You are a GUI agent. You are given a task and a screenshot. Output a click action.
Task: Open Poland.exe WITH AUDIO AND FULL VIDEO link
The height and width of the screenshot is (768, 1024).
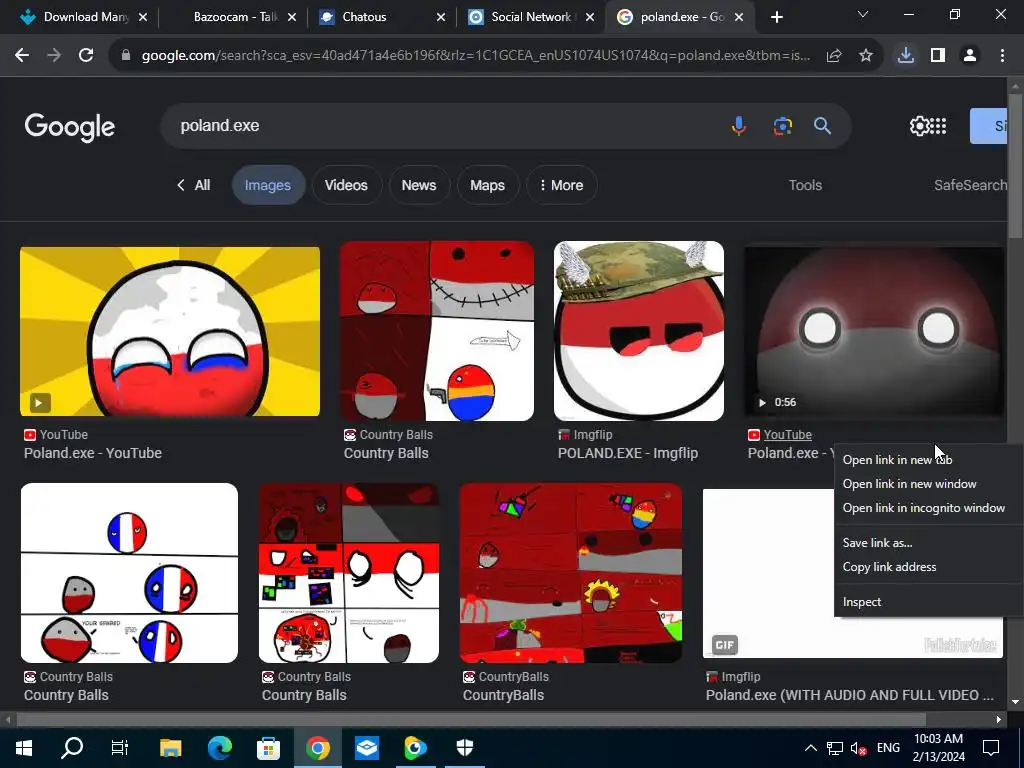(849, 696)
